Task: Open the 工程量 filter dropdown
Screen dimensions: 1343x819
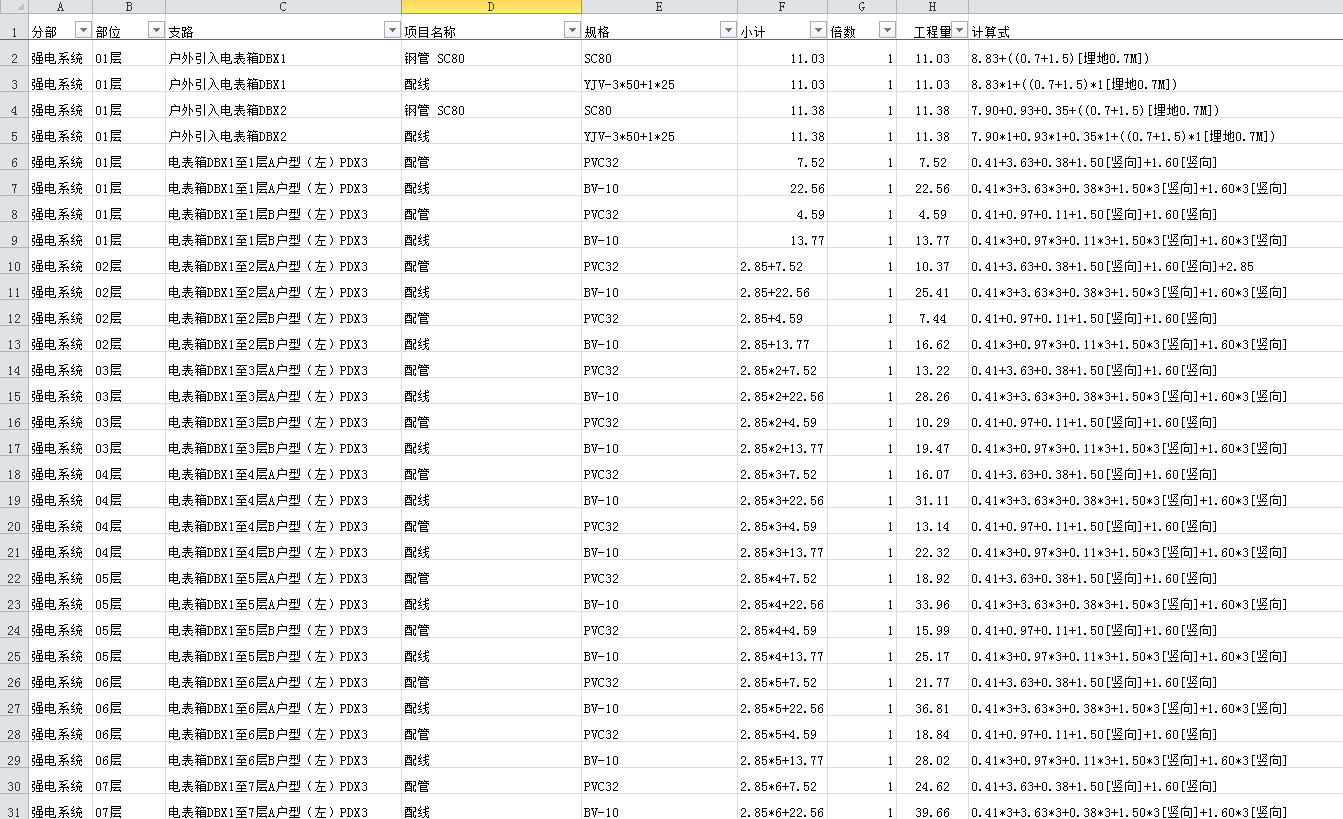Action: 960,31
